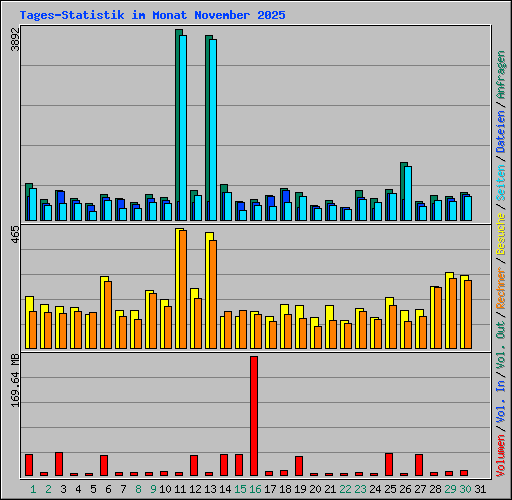The image size is (512, 500).
Task: Click the cyan requests bar for day 26
Action: click(408, 193)
